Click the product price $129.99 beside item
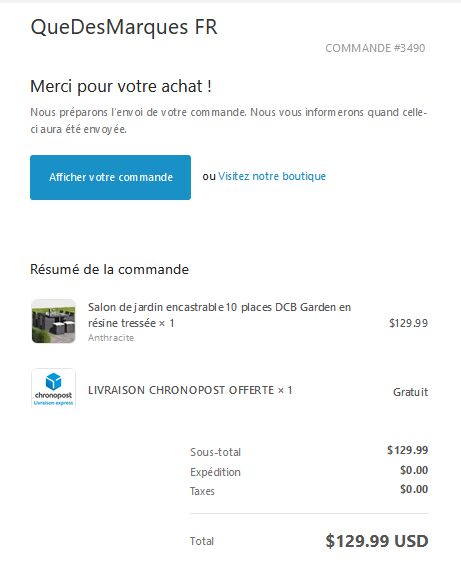The height and width of the screenshot is (582, 461). pos(408,323)
